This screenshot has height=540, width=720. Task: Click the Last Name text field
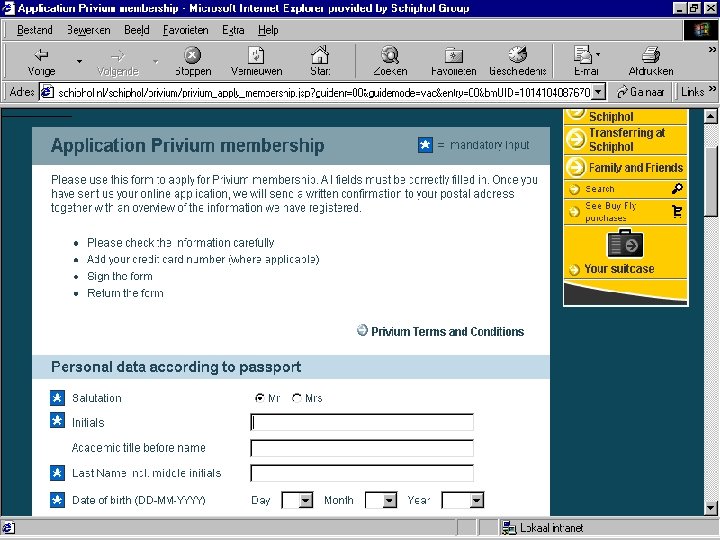362,473
